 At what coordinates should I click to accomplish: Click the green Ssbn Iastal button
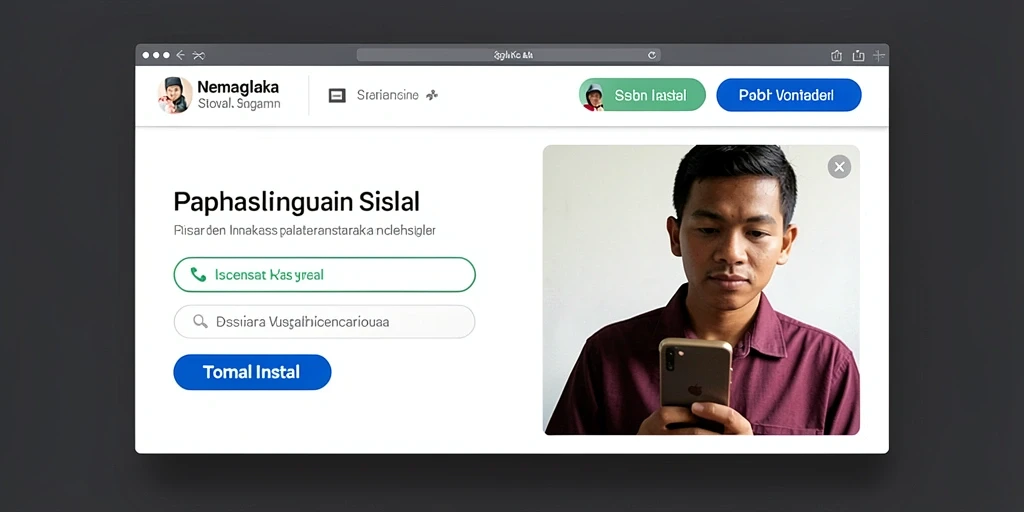(x=642, y=95)
